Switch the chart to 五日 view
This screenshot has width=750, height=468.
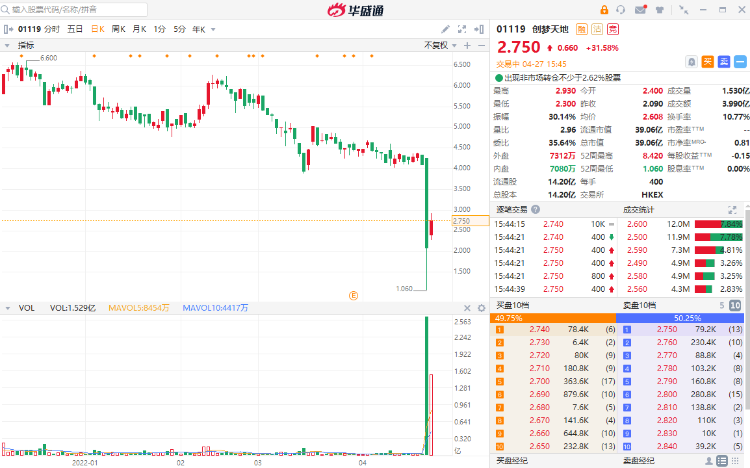[x=75, y=29]
